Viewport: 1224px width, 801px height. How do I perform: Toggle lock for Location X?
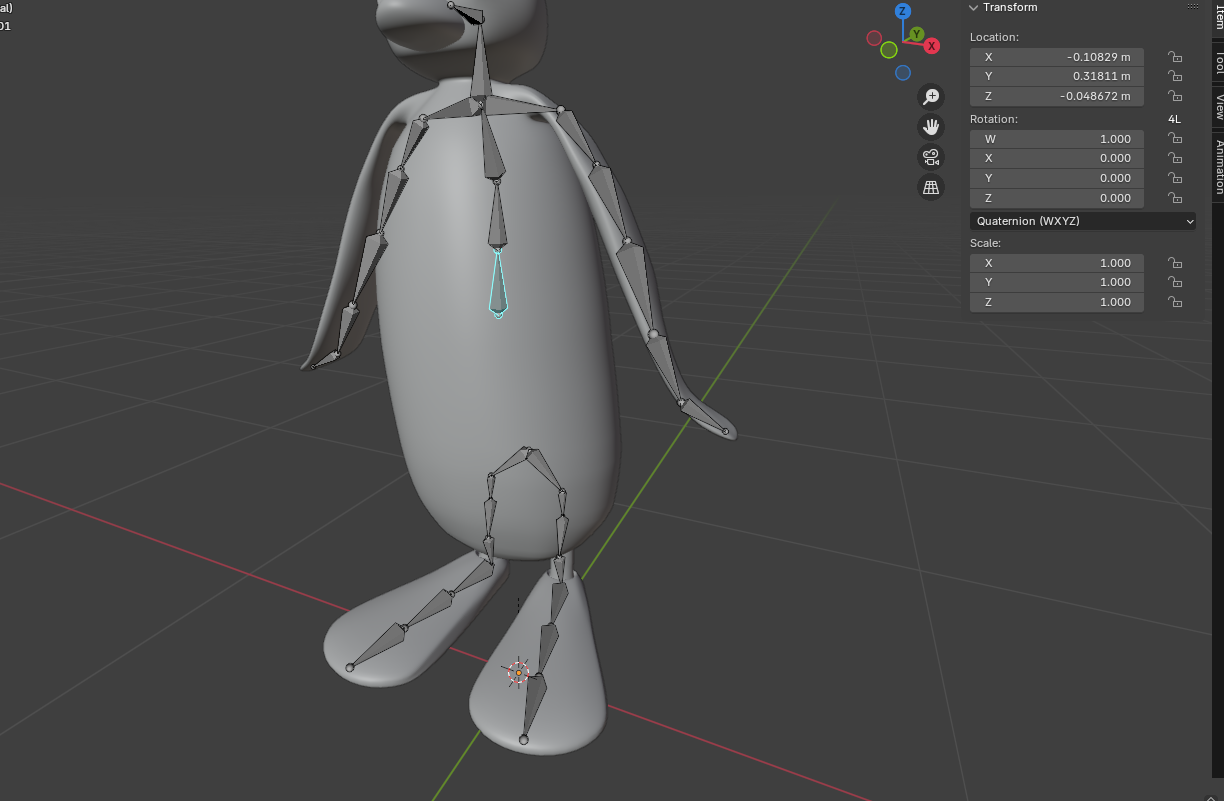[1175, 57]
